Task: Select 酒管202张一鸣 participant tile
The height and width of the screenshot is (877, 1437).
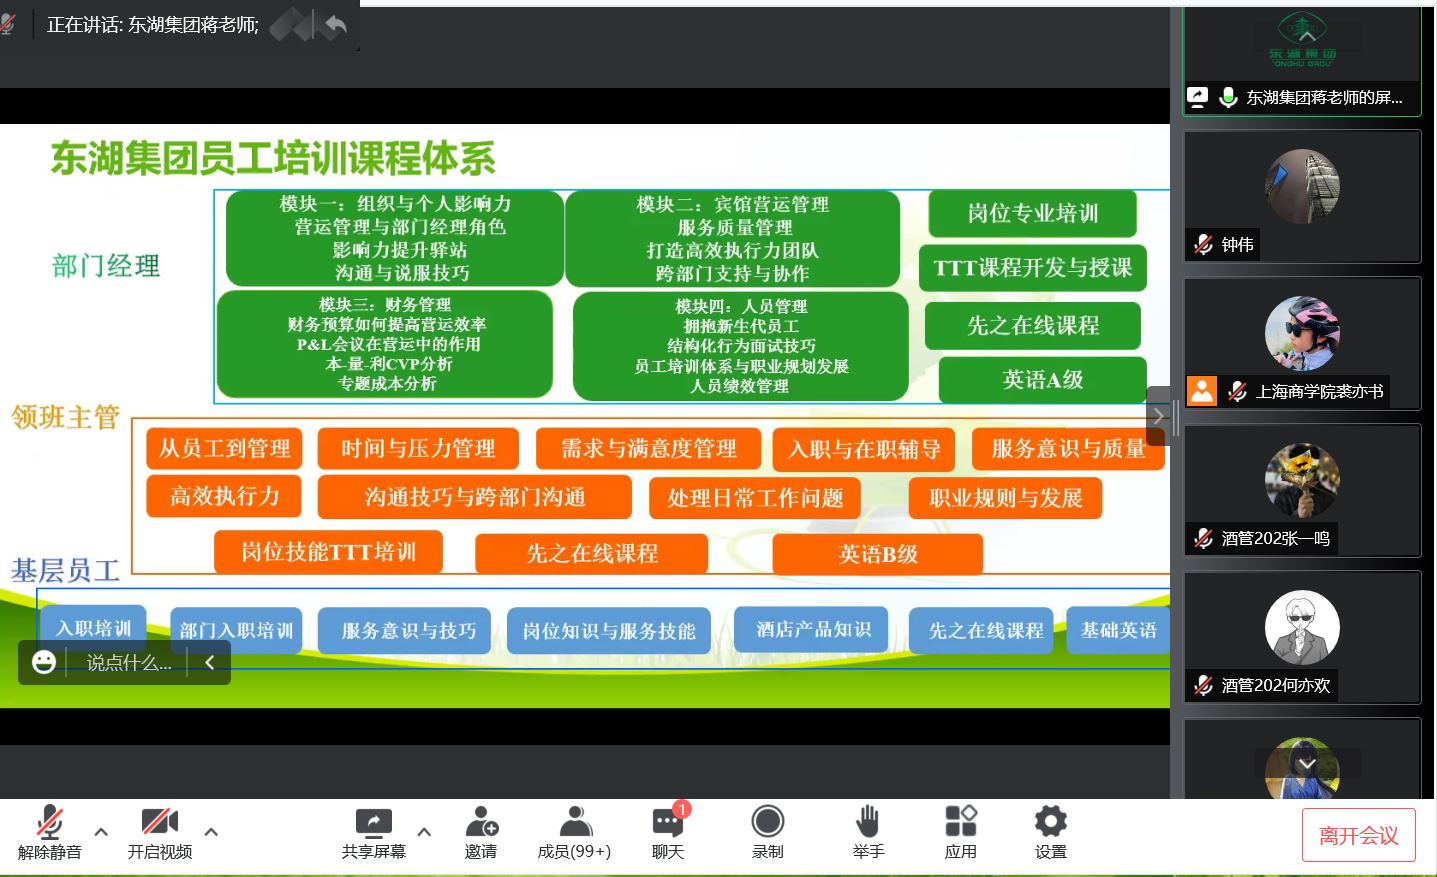Action: 1302,491
